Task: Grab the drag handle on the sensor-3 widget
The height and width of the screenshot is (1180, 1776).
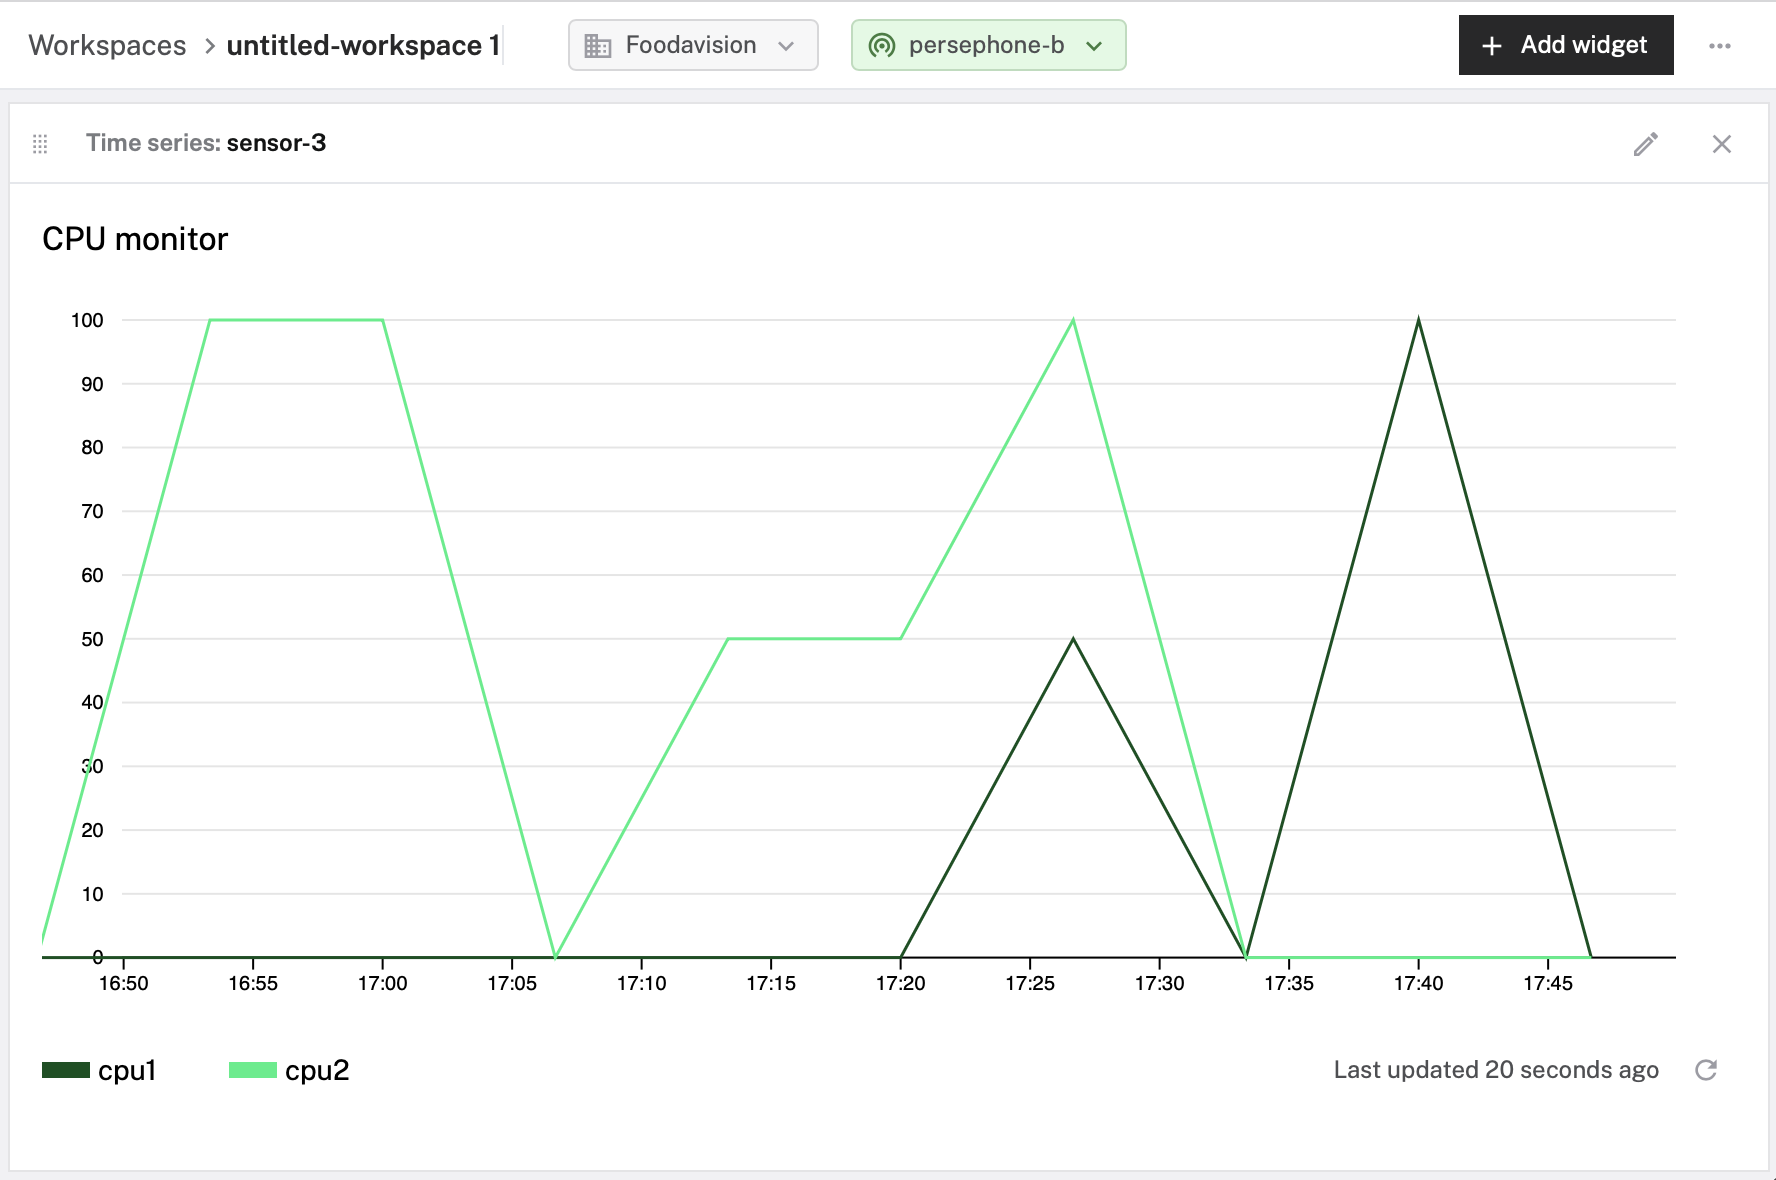Action: pyautogui.click(x=41, y=144)
